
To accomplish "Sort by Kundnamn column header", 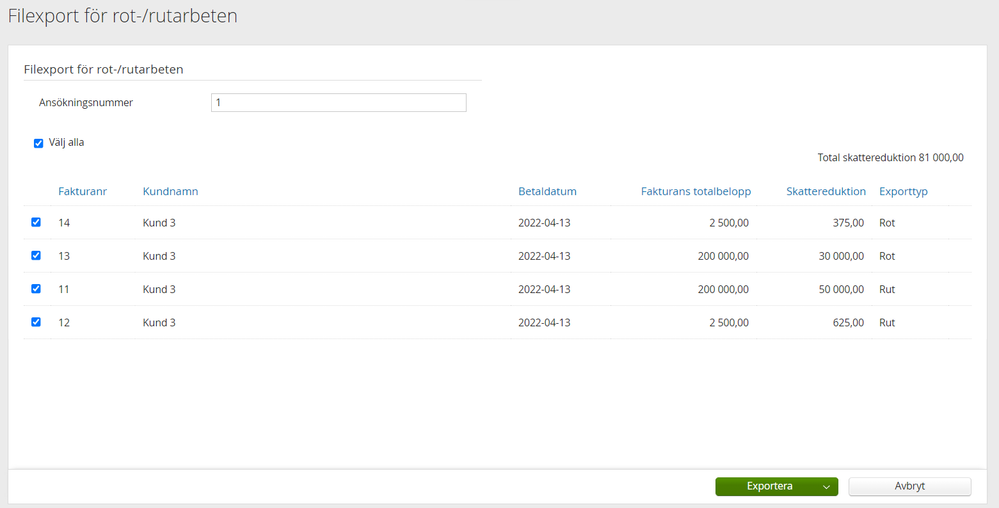I will pos(170,192).
